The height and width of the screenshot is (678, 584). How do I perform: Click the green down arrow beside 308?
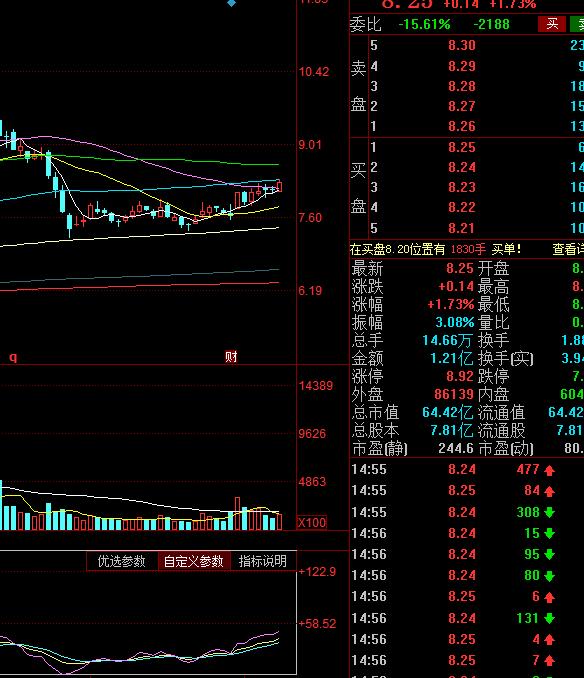pyautogui.click(x=549, y=513)
